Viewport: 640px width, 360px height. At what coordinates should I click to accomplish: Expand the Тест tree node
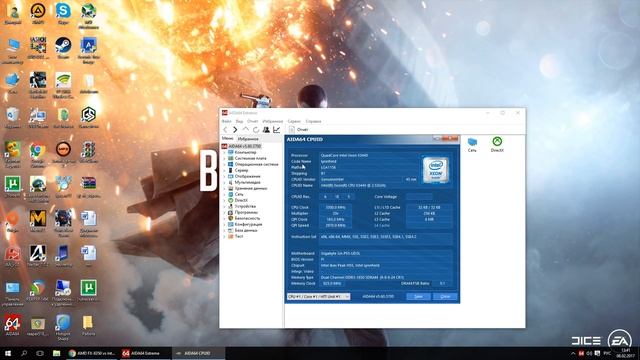224,236
